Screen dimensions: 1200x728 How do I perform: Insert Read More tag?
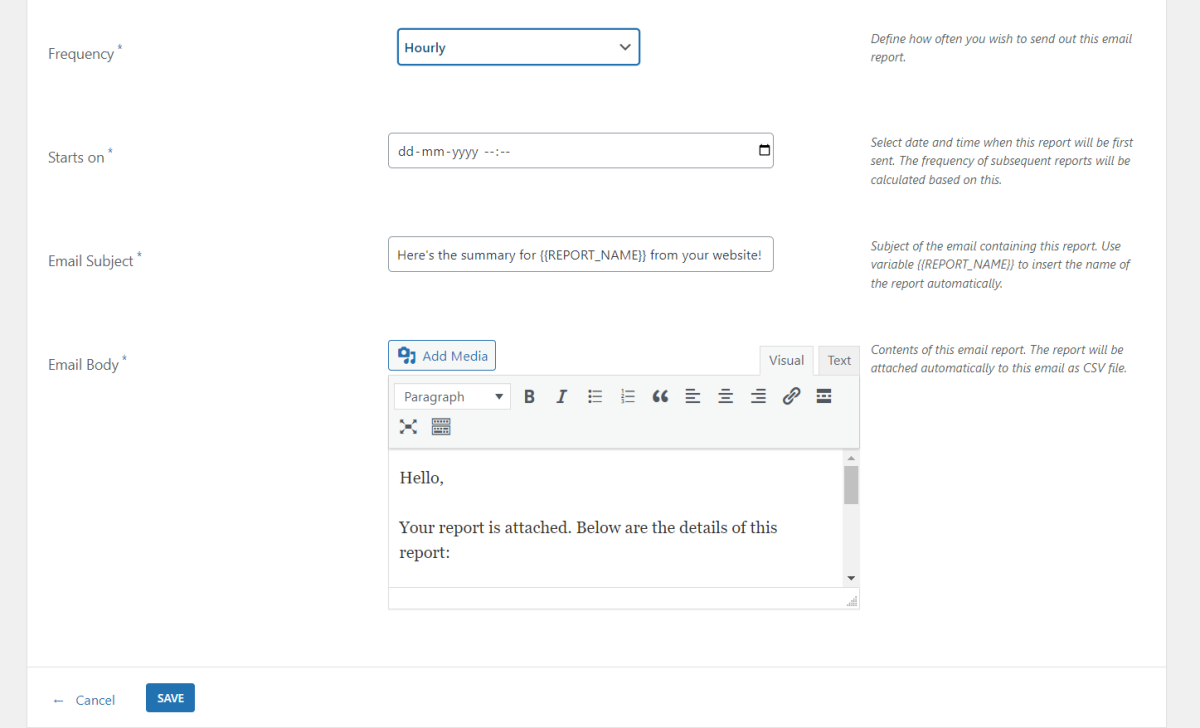point(824,397)
